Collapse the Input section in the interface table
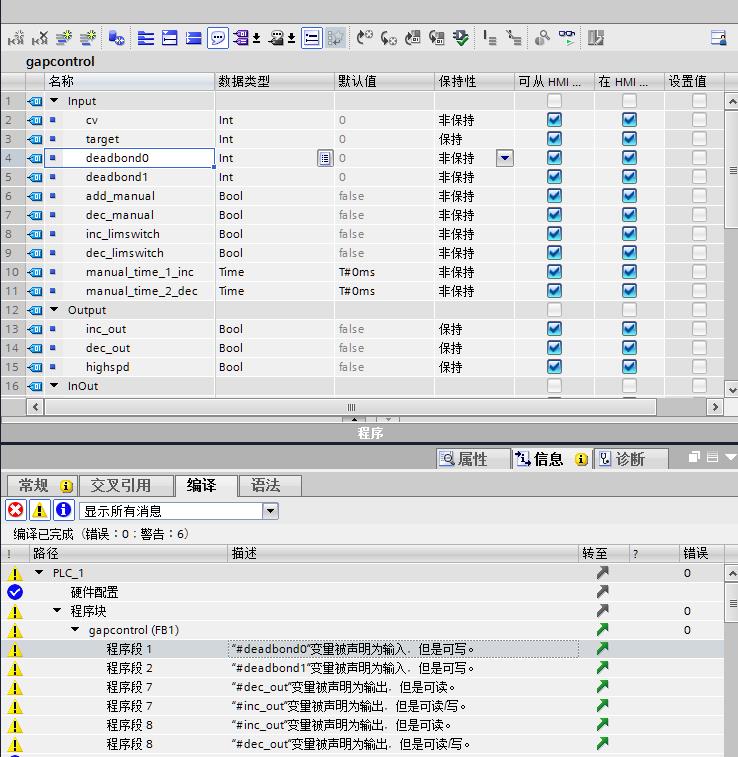The image size is (738, 757). coord(54,101)
